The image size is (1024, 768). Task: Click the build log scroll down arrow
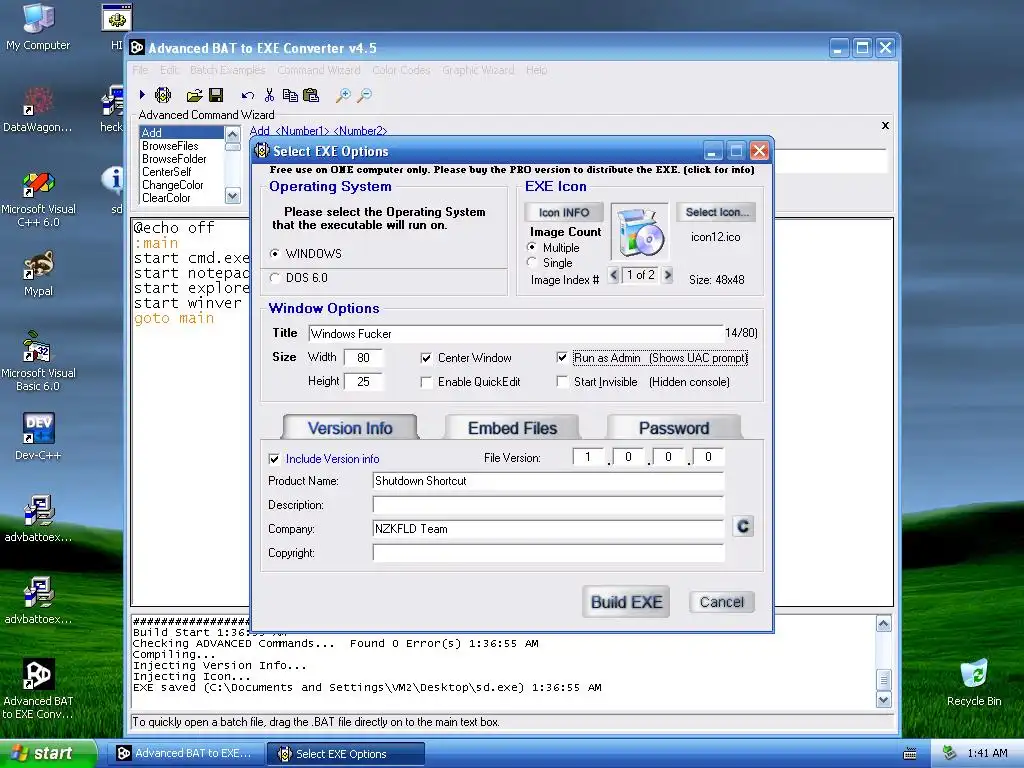coord(884,700)
